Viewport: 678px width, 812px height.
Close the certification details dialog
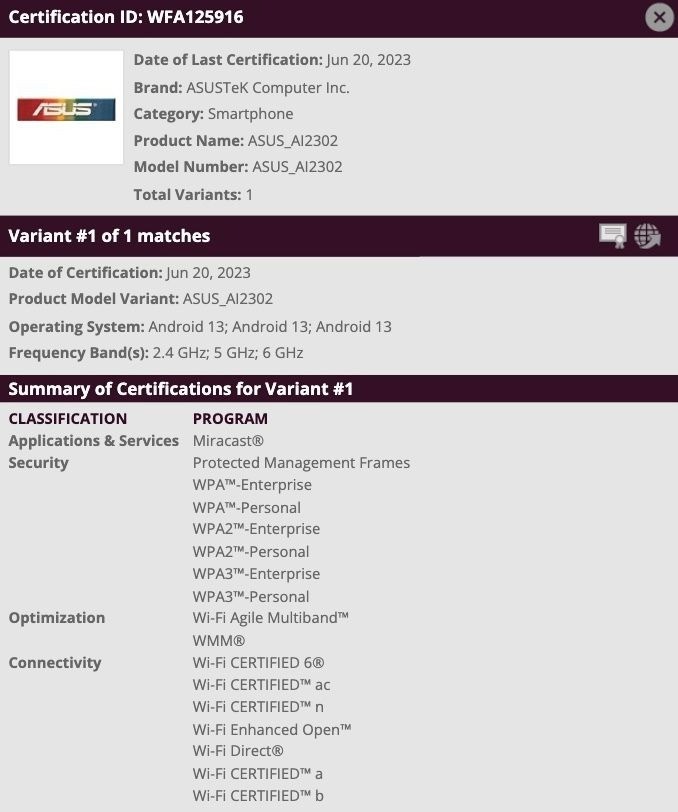point(659,17)
